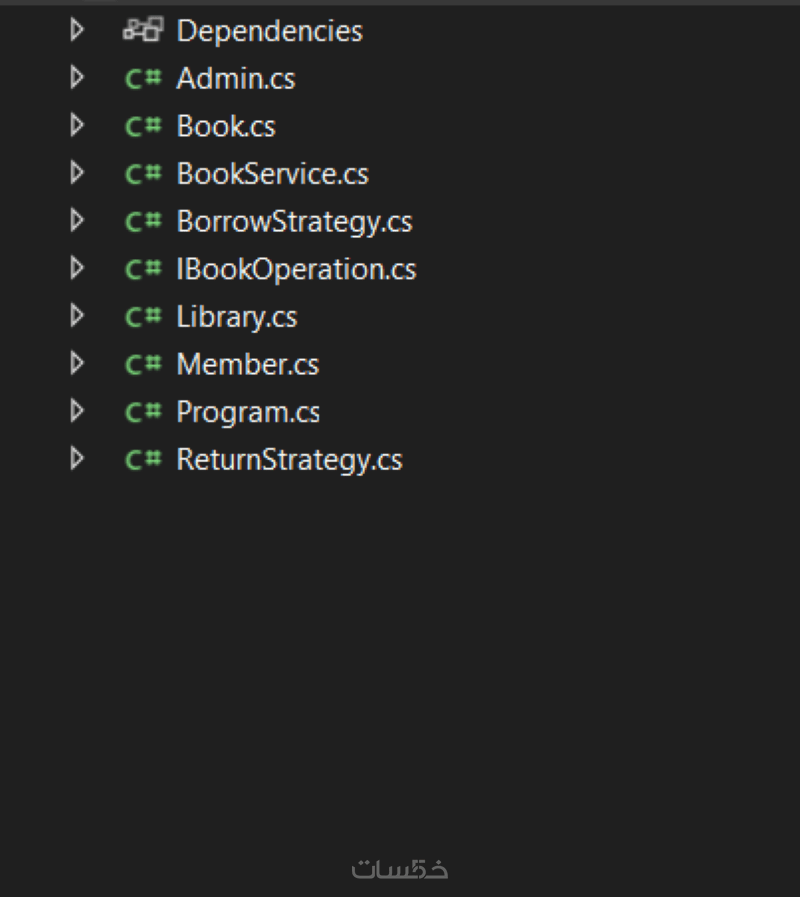Select the ReturnStrategy.cs file name

click(289, 460)
